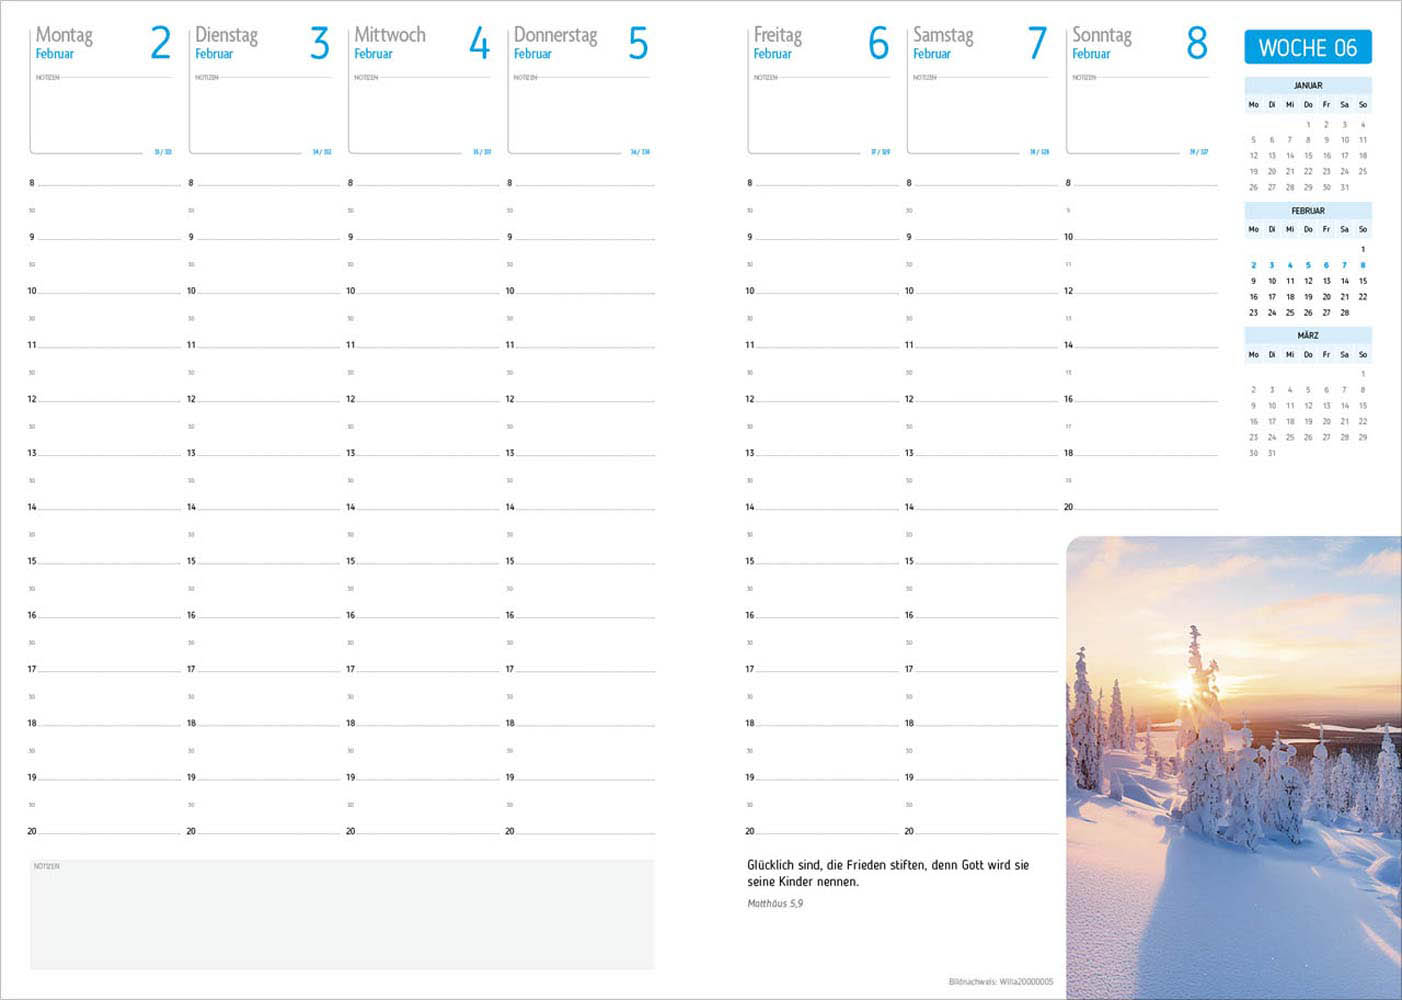Viewport: 1402px width, 1000px height.
Task: Open the Donnerstag 5 day header
Action: point(580,43)
